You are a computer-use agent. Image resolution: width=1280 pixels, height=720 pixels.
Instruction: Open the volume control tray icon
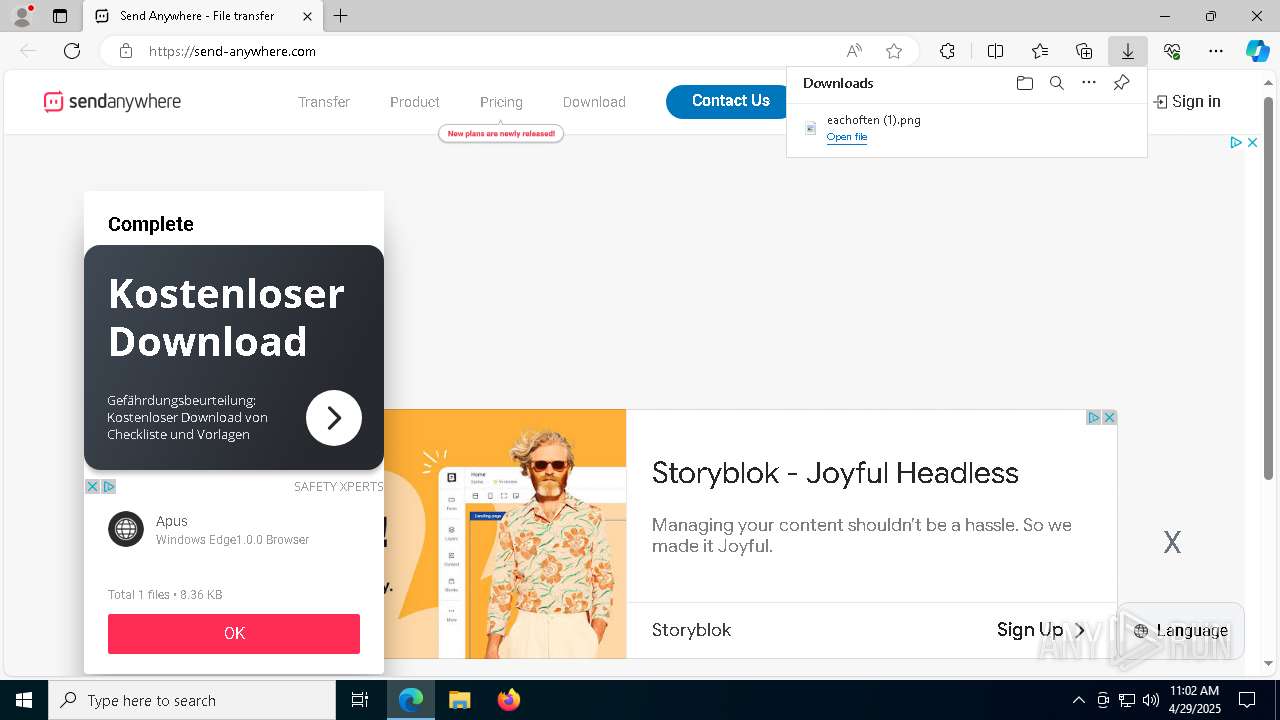click(x=1150, y=700)
